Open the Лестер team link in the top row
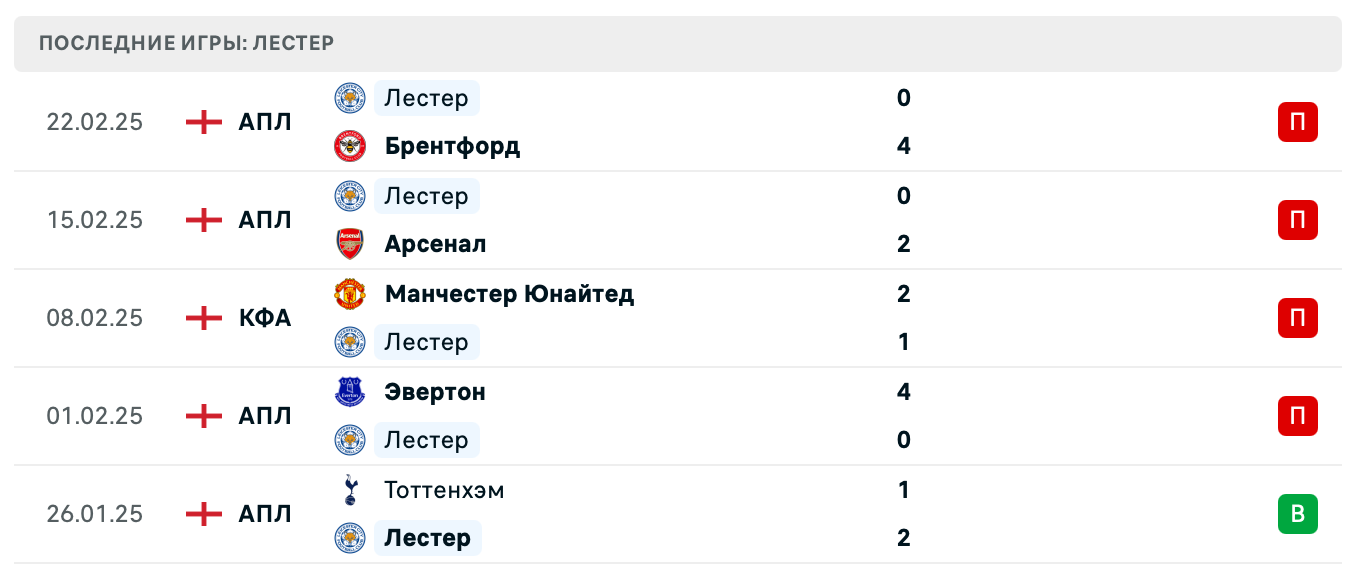Viewport: 1358px width, 580px height. pos(426,98)
